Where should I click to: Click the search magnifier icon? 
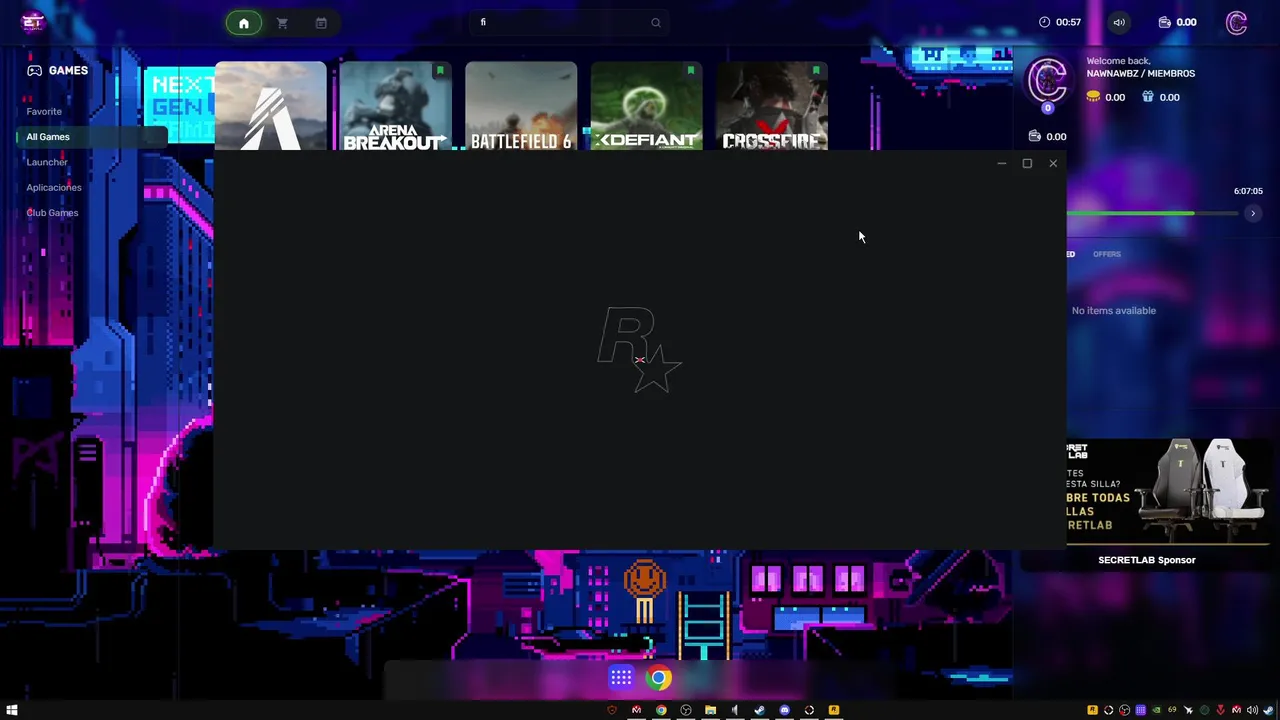656,23
